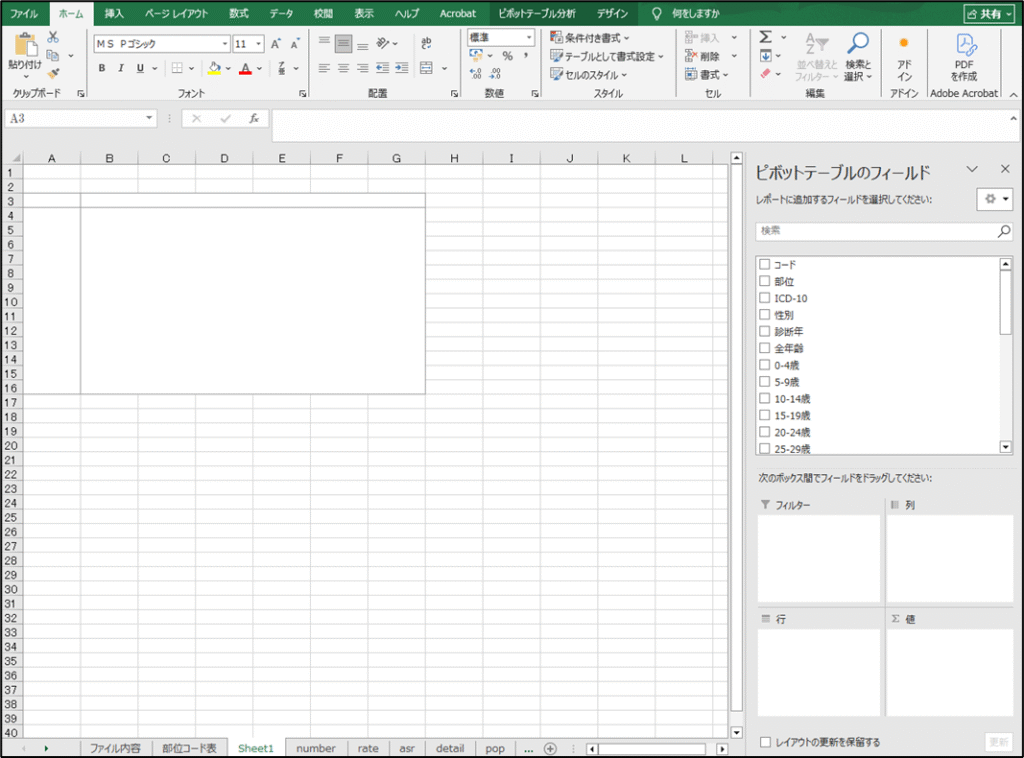Open 条件付き書式 conditional formatting
The image size is (1024, 758).
click(x=590, y=38)
